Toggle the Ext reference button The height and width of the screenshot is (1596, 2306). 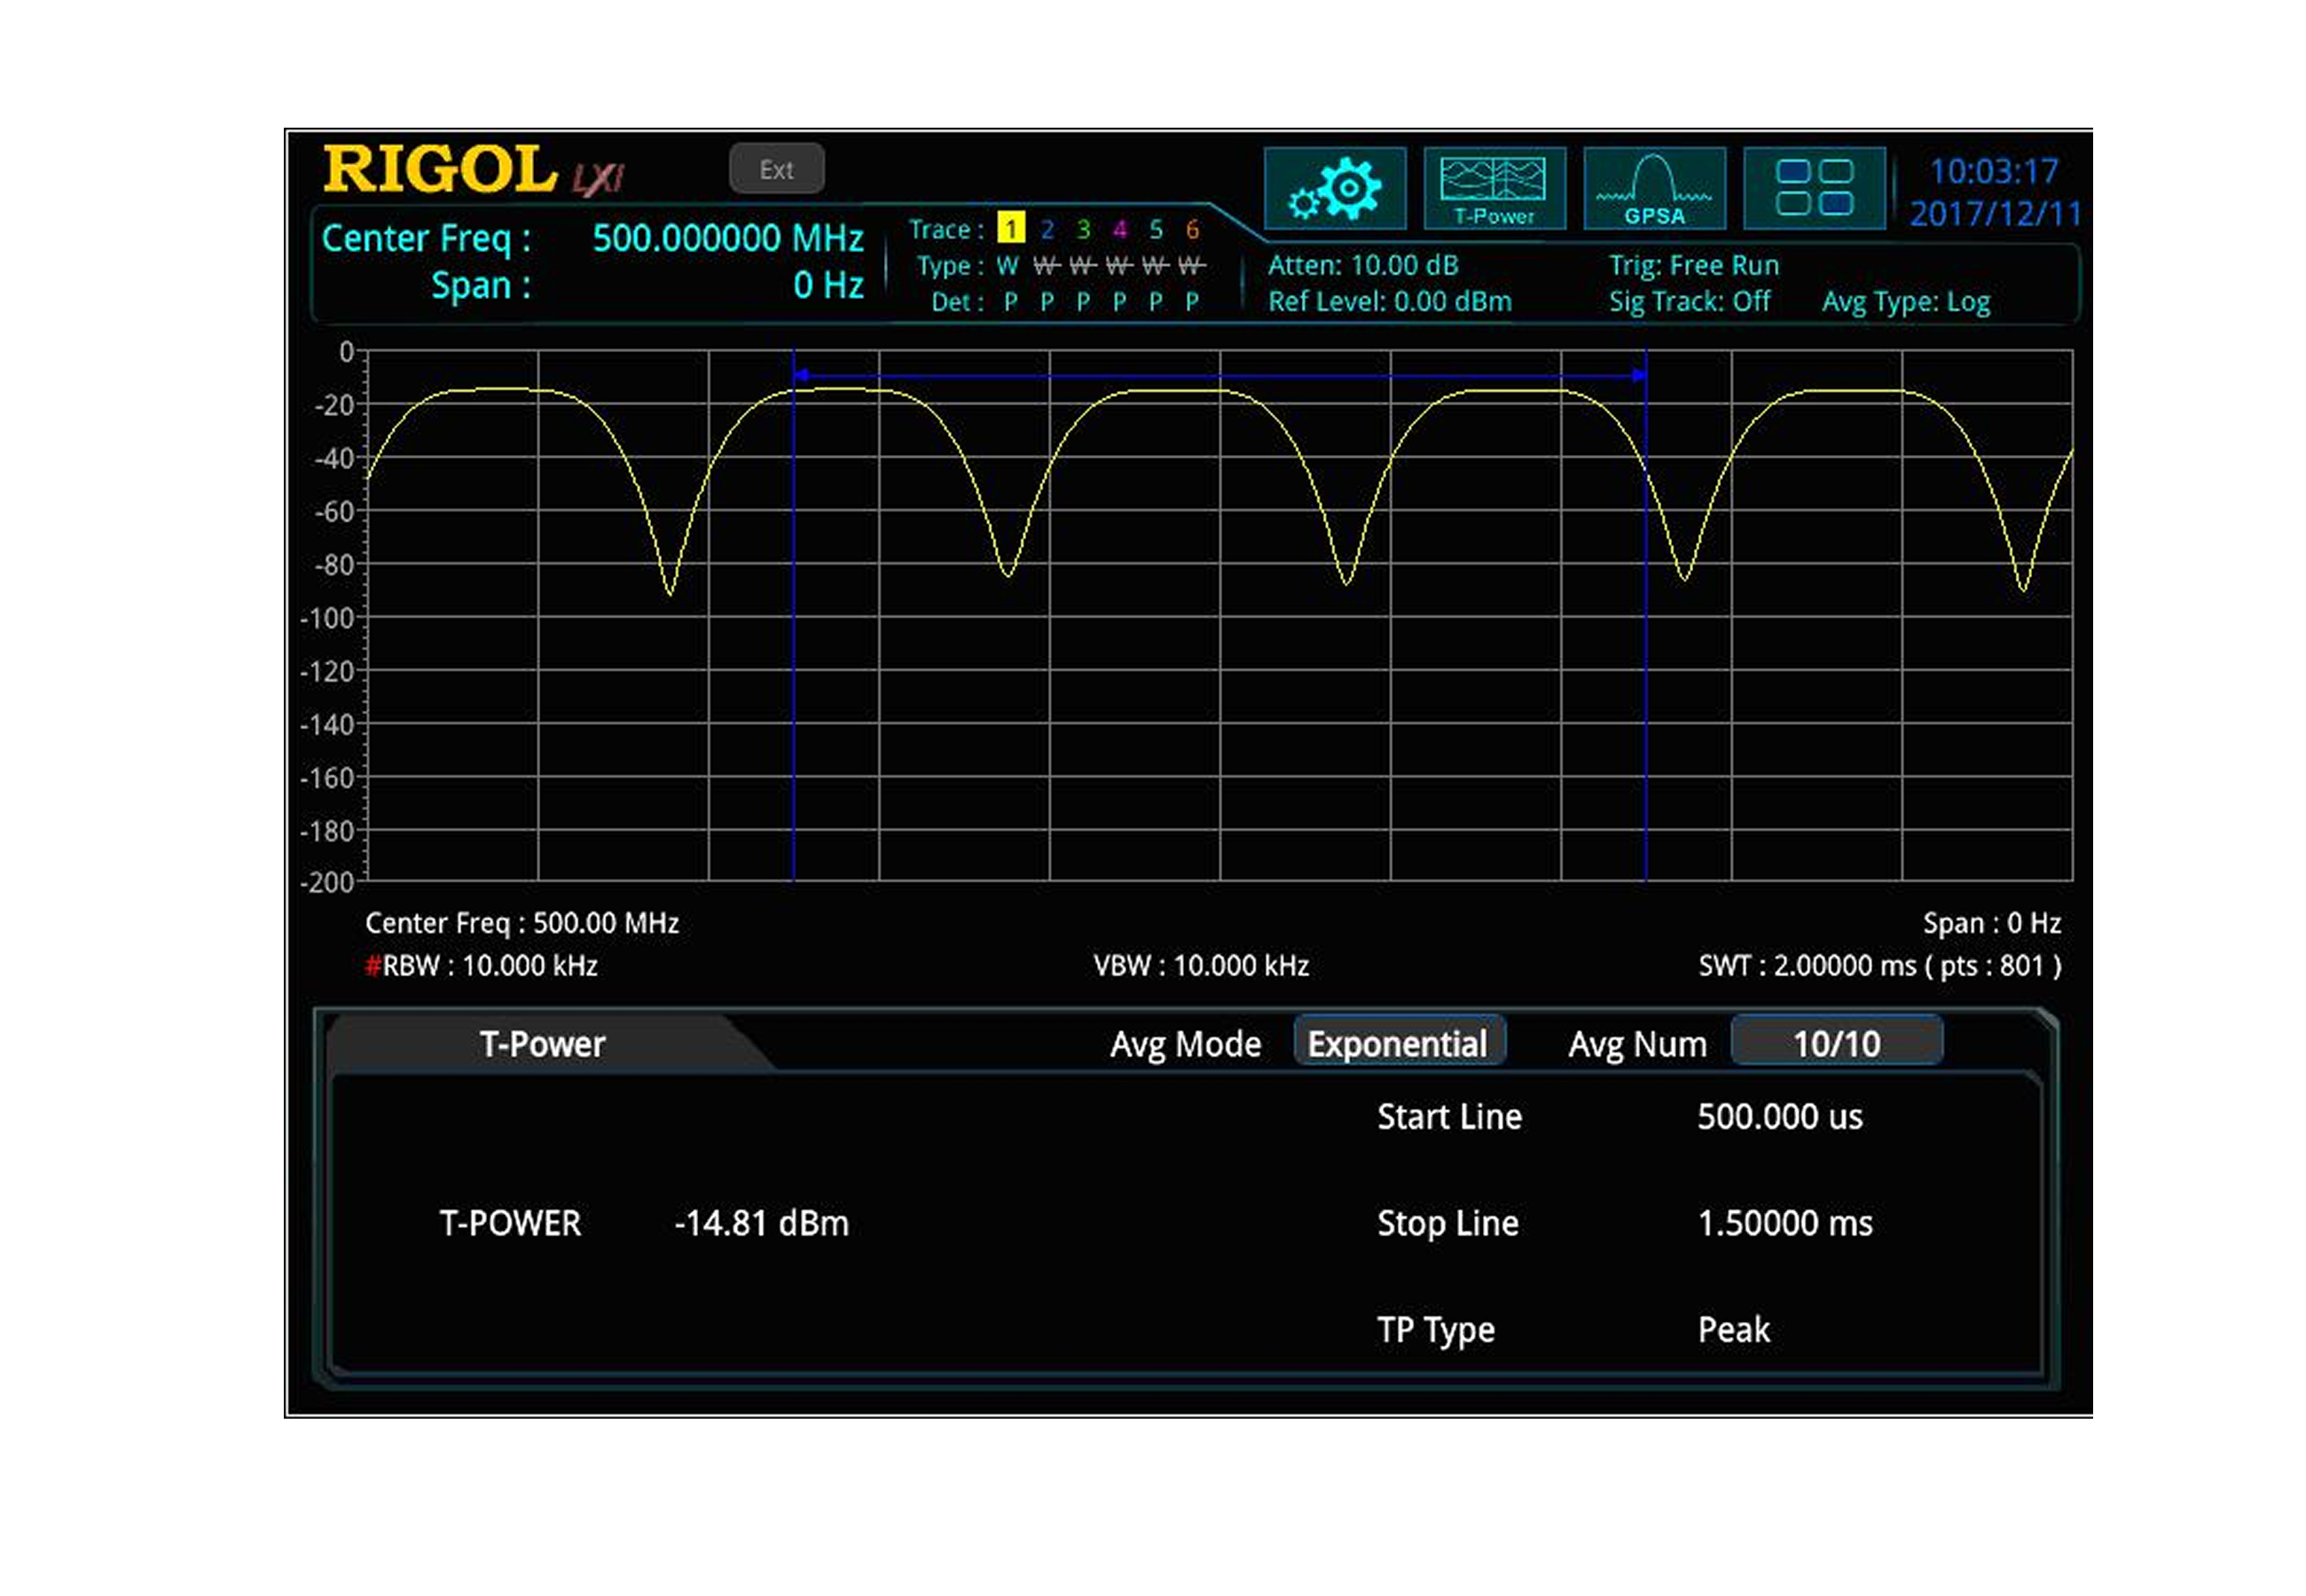[x=776, y=169]
